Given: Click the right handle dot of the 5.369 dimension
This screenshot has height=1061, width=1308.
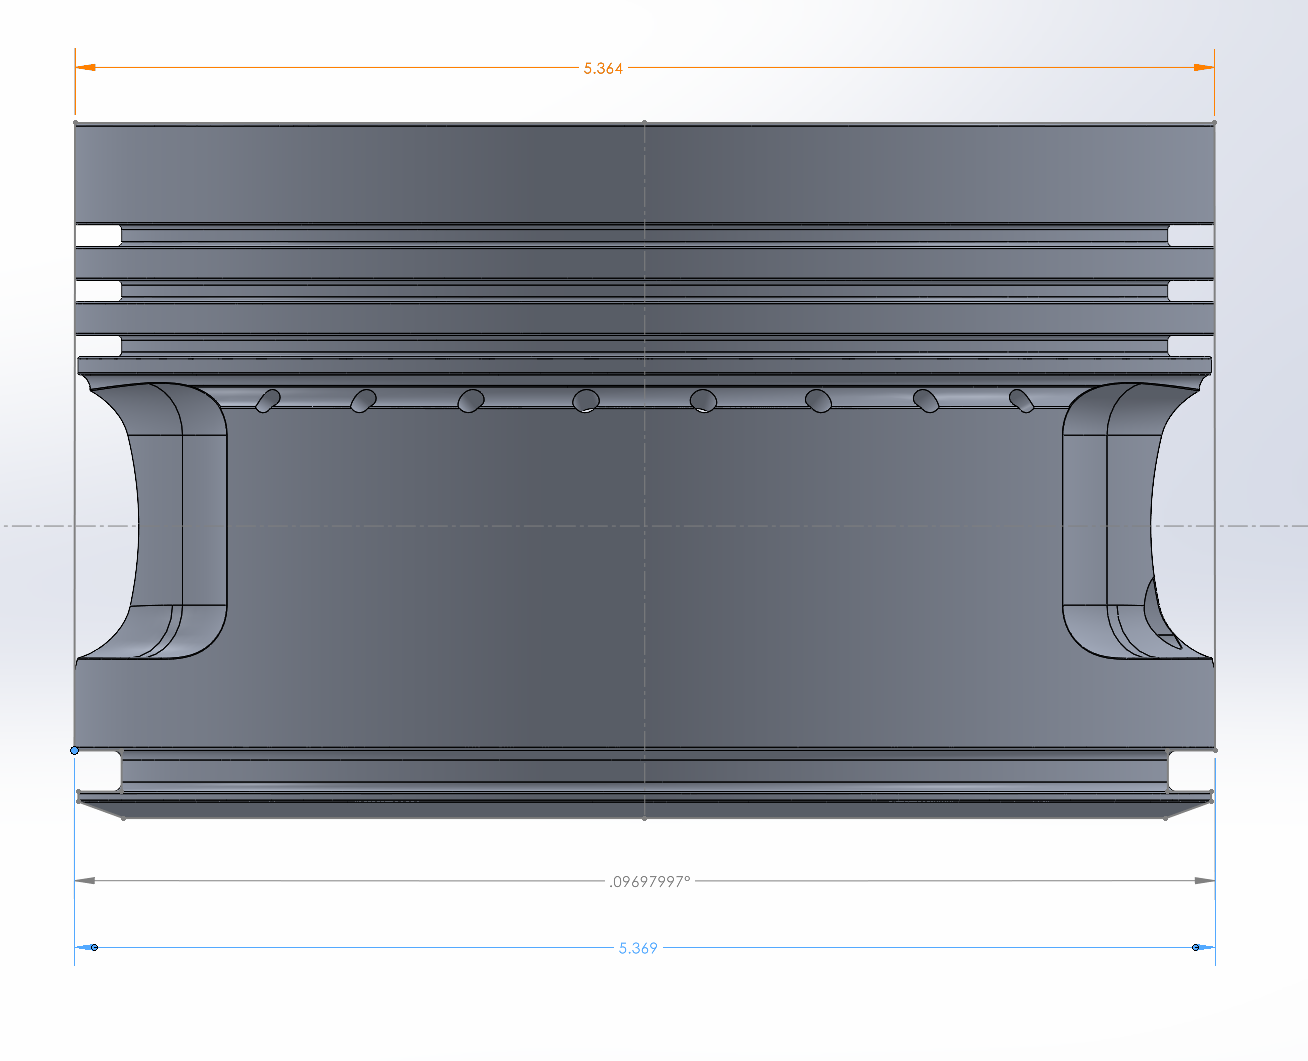Looking at the screenshot, I should tap(1196, 947).
